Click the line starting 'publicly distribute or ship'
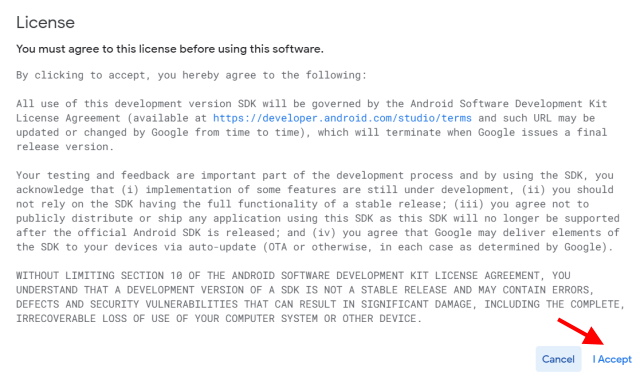The image size is (640, 377). click(x=318, y=218)
